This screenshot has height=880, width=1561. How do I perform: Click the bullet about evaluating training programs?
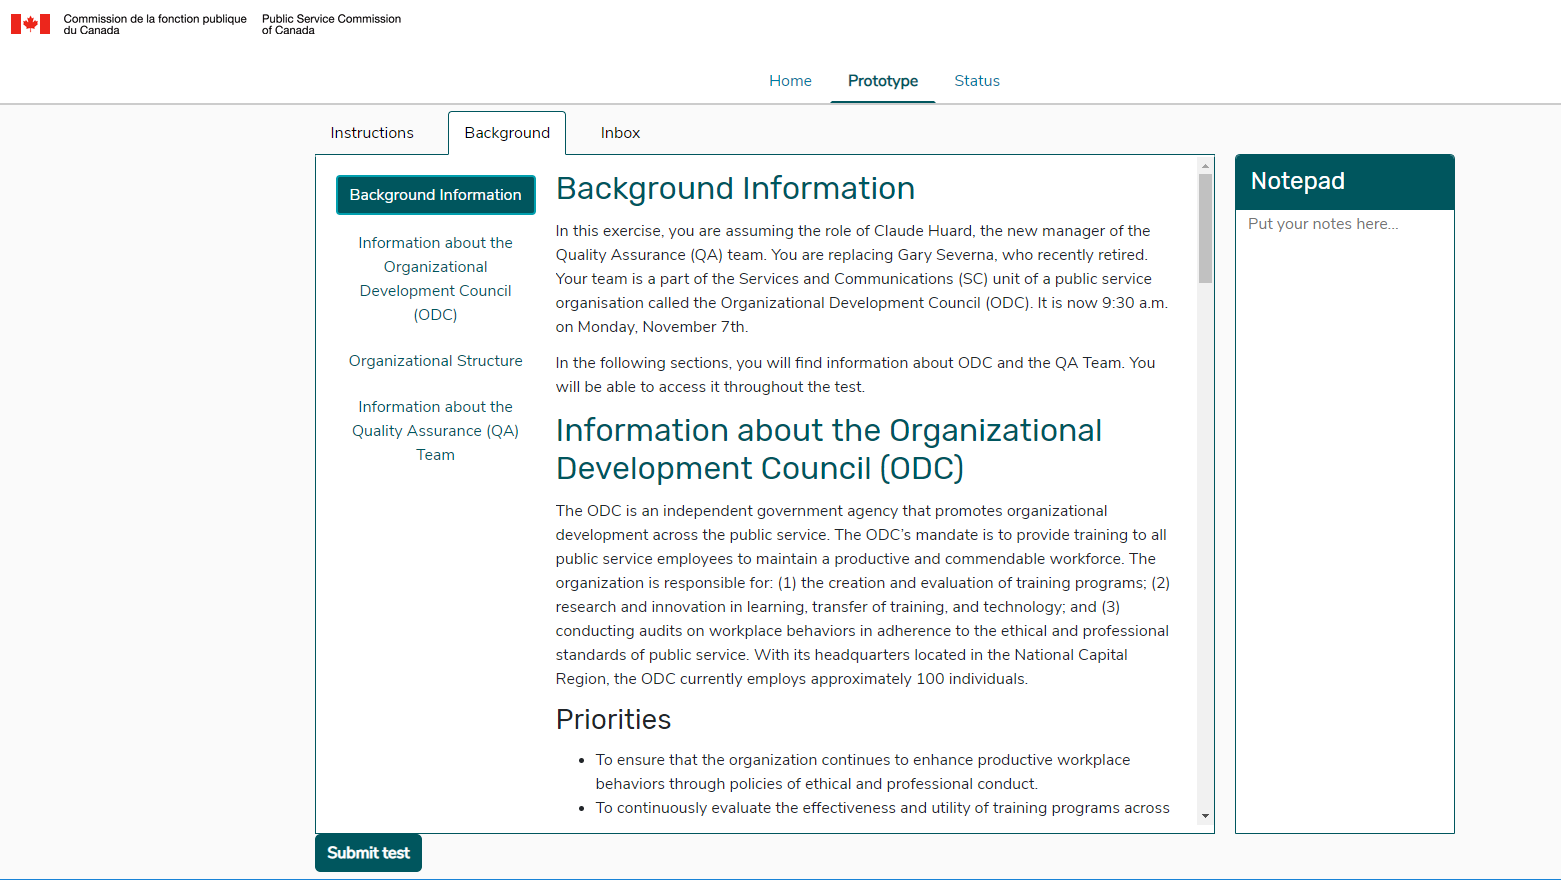[882, 808]
